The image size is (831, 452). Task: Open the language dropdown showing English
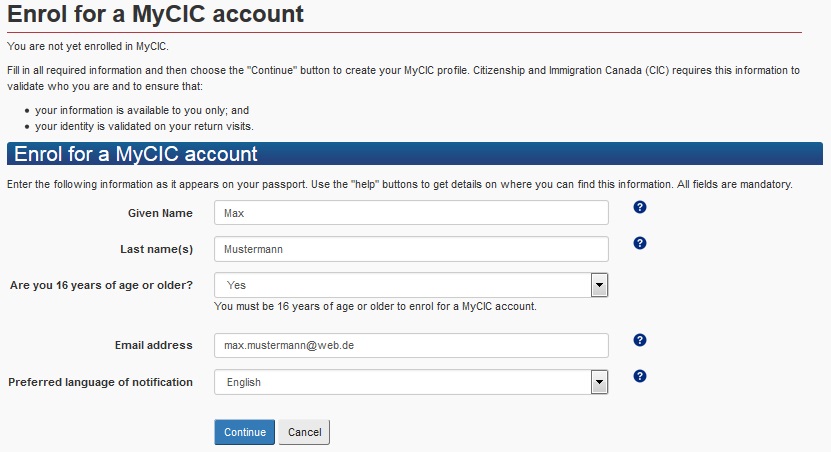point(411,382)
